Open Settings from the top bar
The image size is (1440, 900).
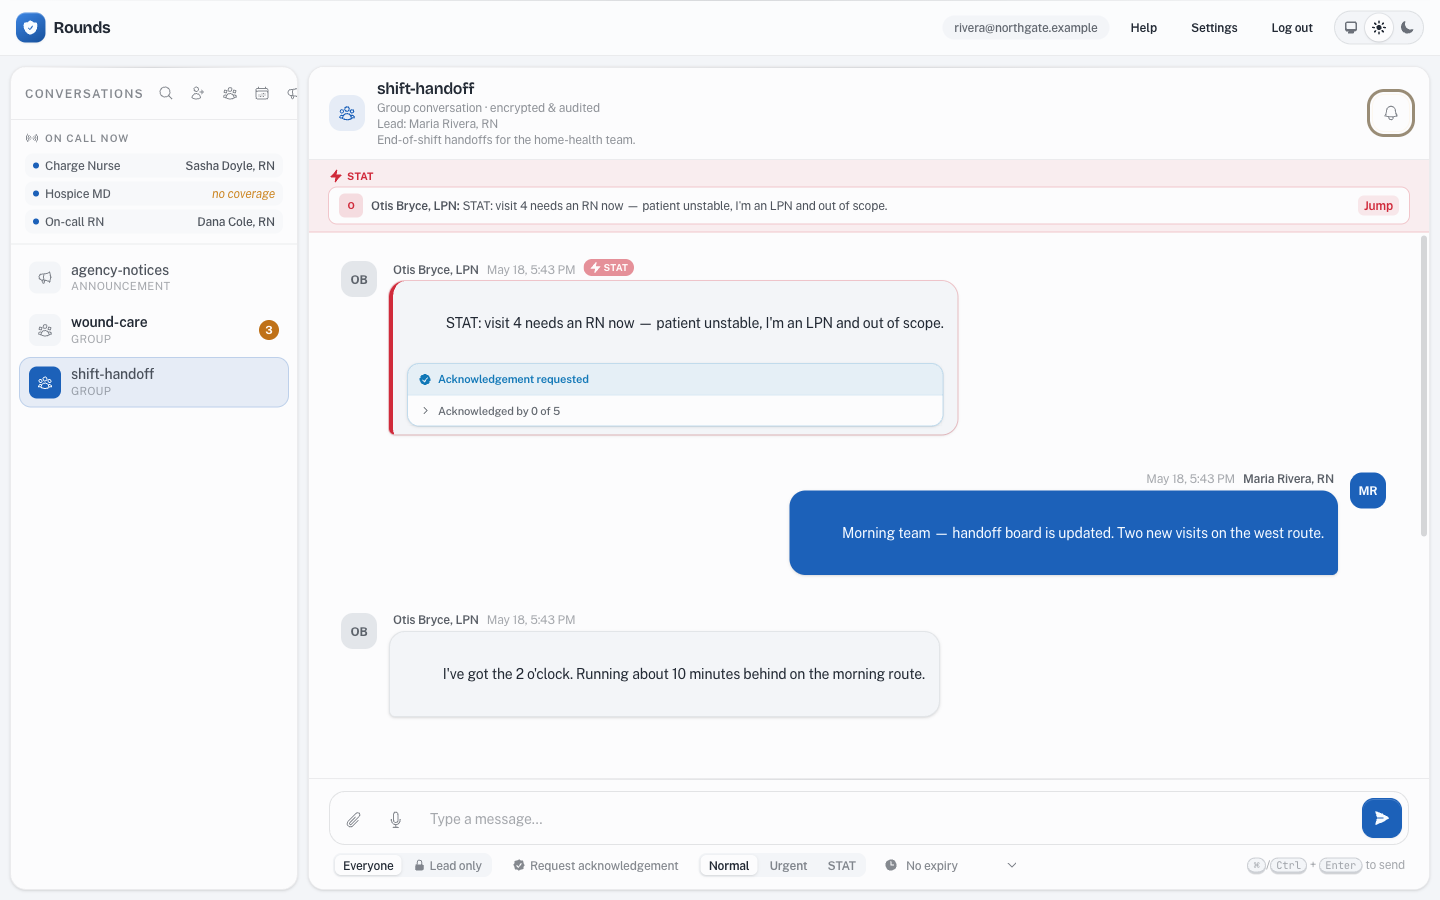point(1214,28)
